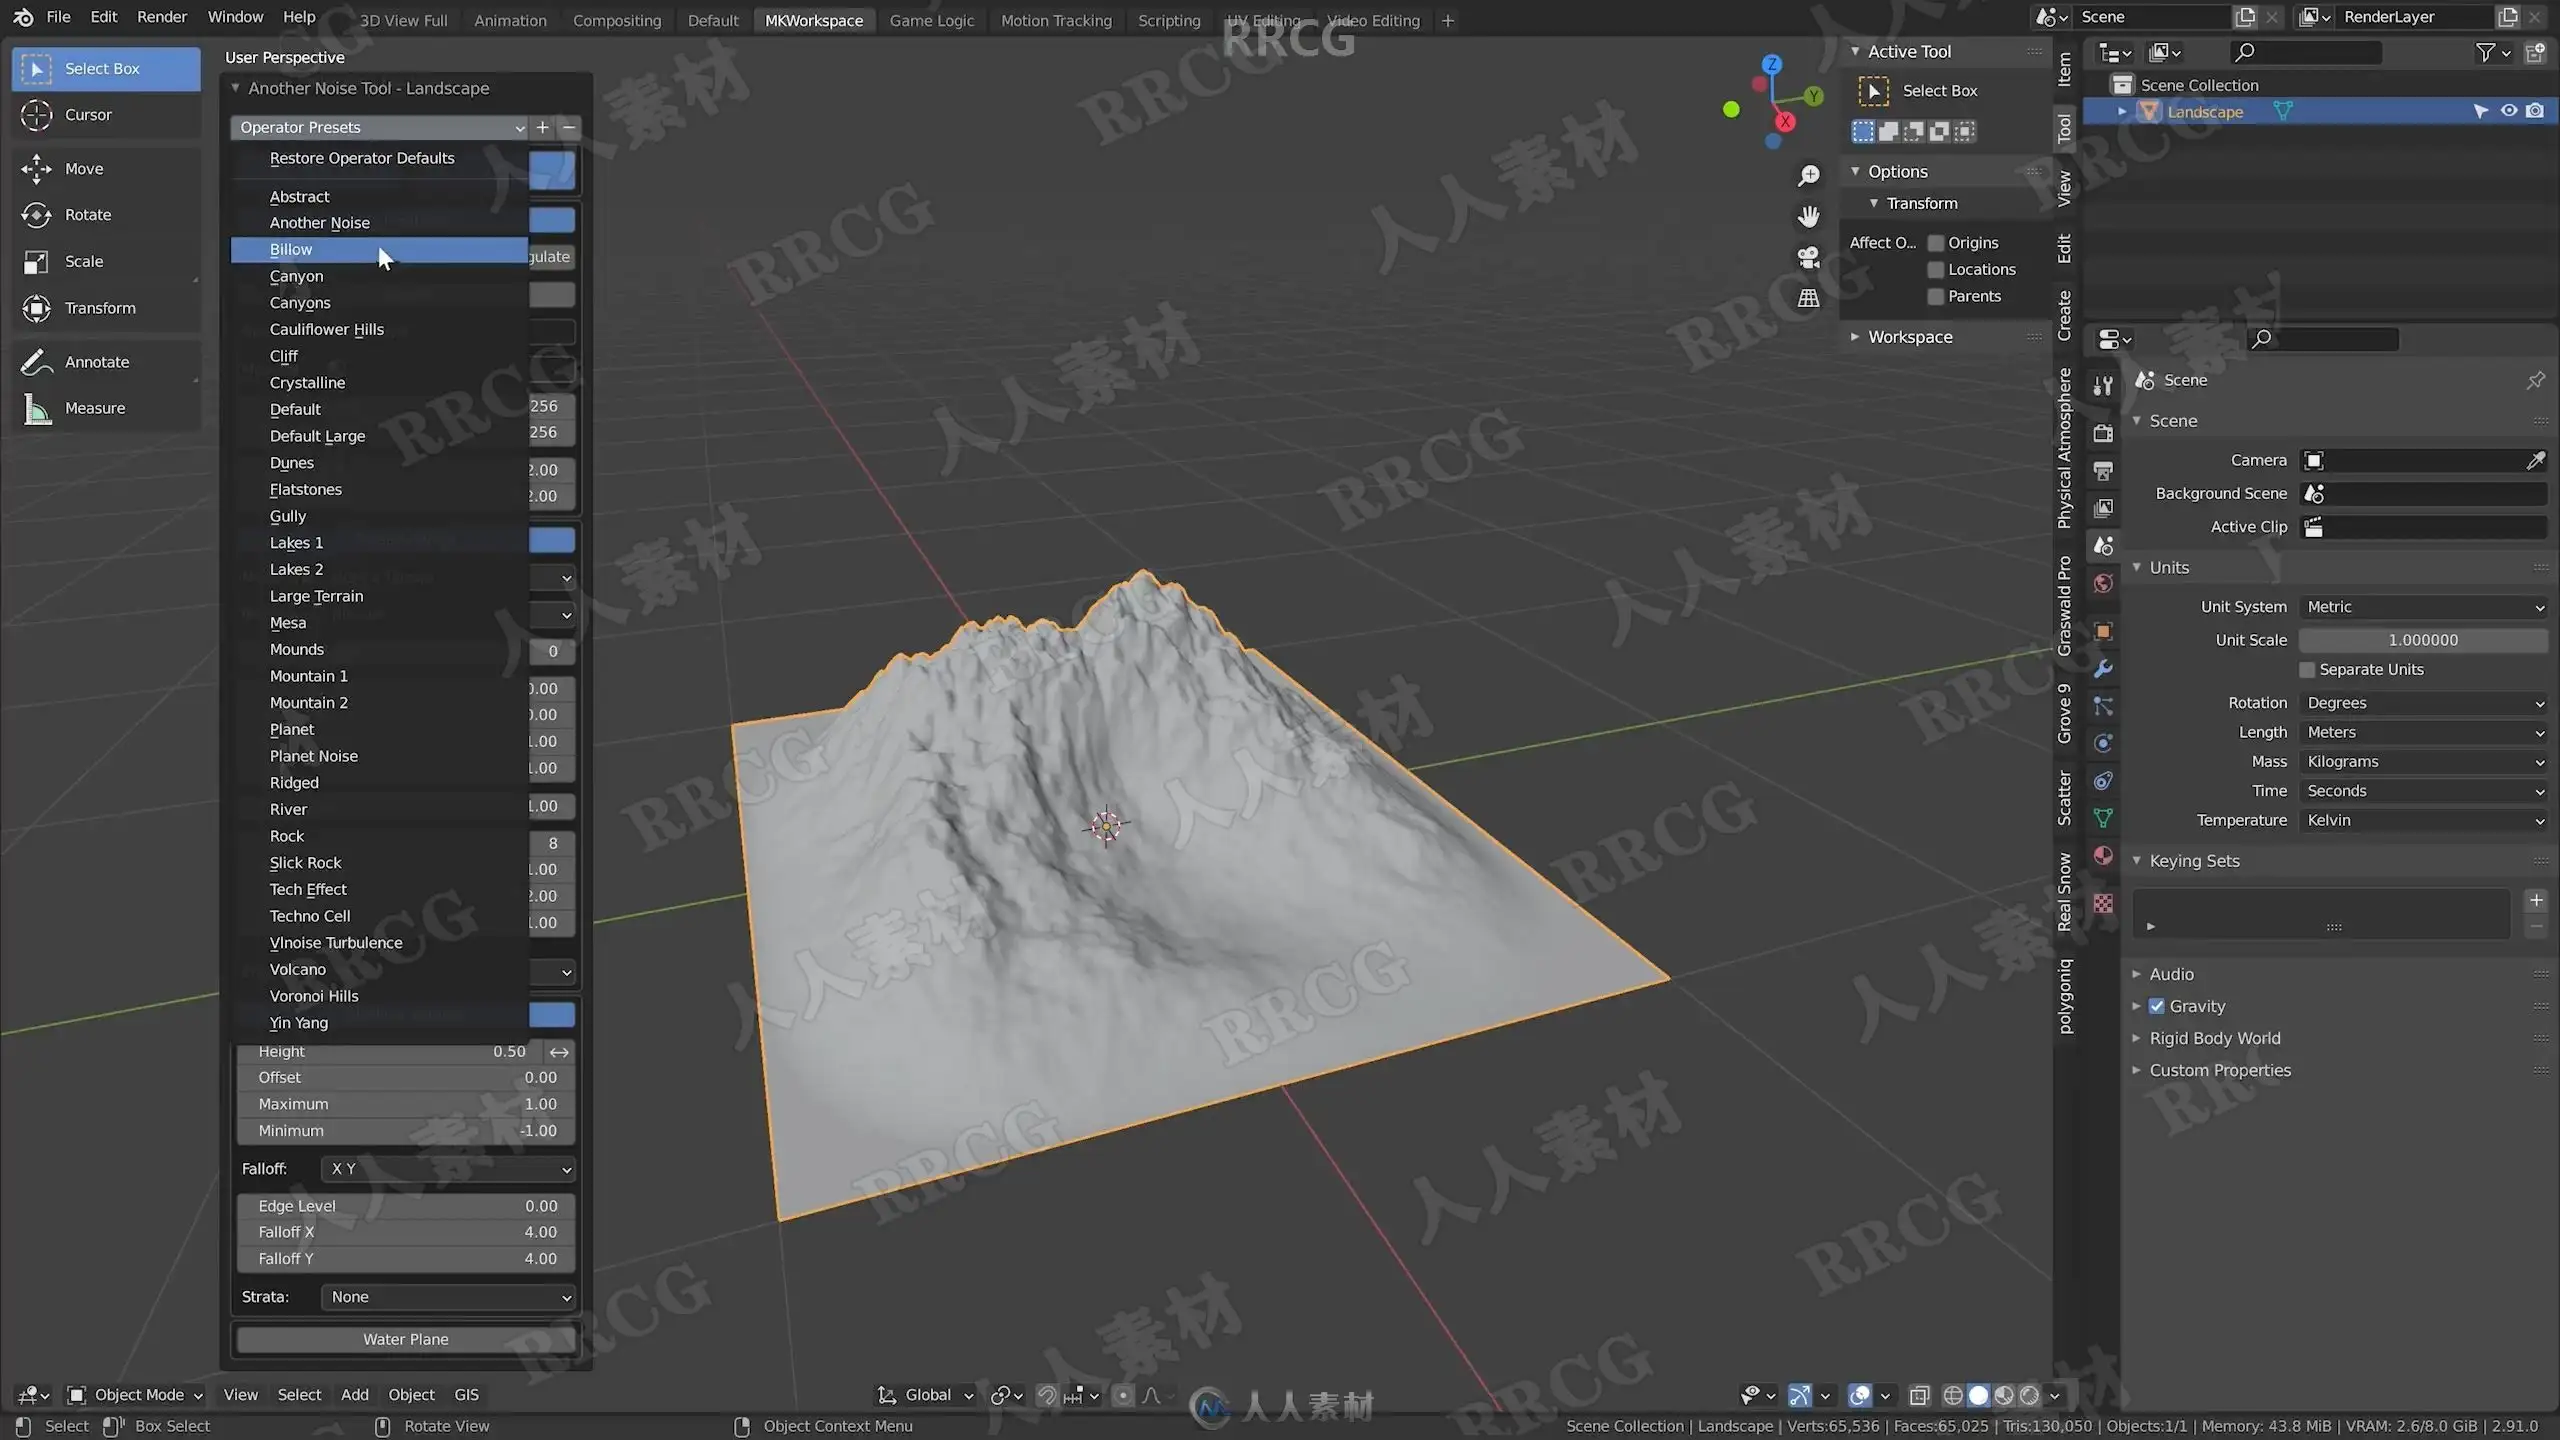
Task: Switch to the Scripting workspace tab
Action: point(1168,20)
